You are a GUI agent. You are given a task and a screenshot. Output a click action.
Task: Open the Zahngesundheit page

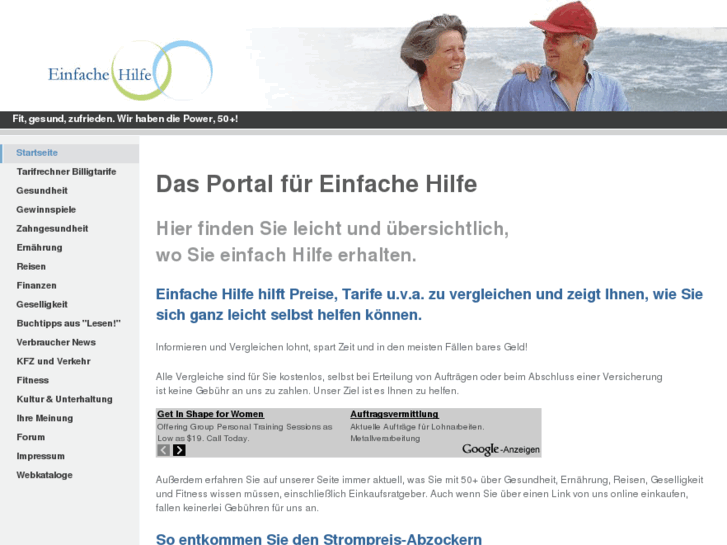(52, 229)
